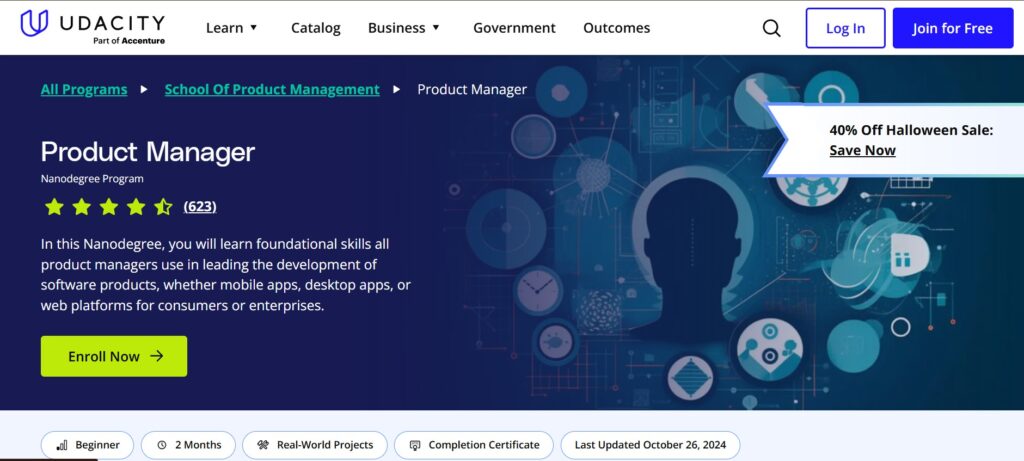The width and height of the screenshot is (1024, 461).
Task: Click the clock icon beside 2 Months
Action: pos(162,445)
